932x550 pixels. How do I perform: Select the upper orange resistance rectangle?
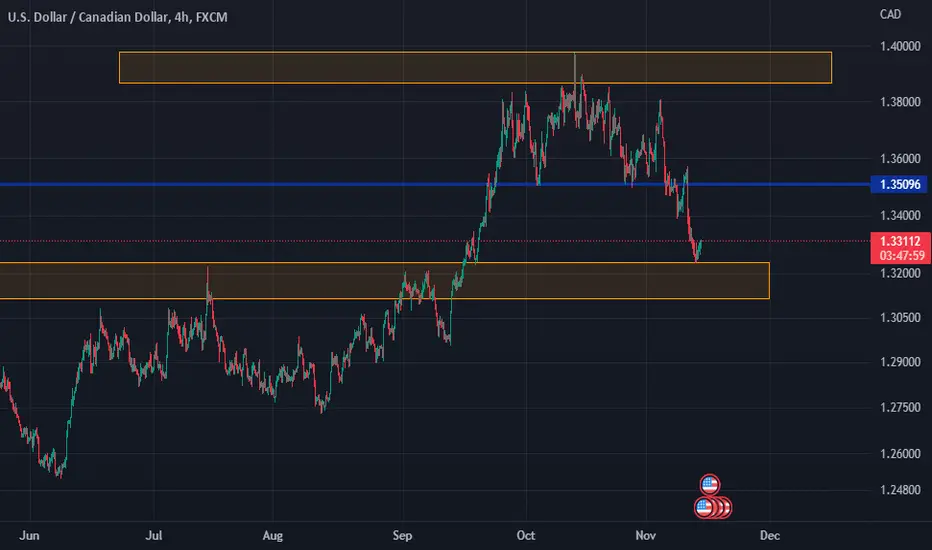[x=475, y=68]
